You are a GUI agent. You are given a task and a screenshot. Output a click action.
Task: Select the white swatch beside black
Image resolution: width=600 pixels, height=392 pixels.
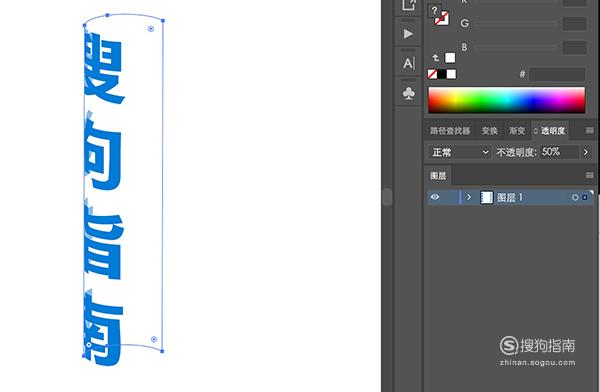451,74
